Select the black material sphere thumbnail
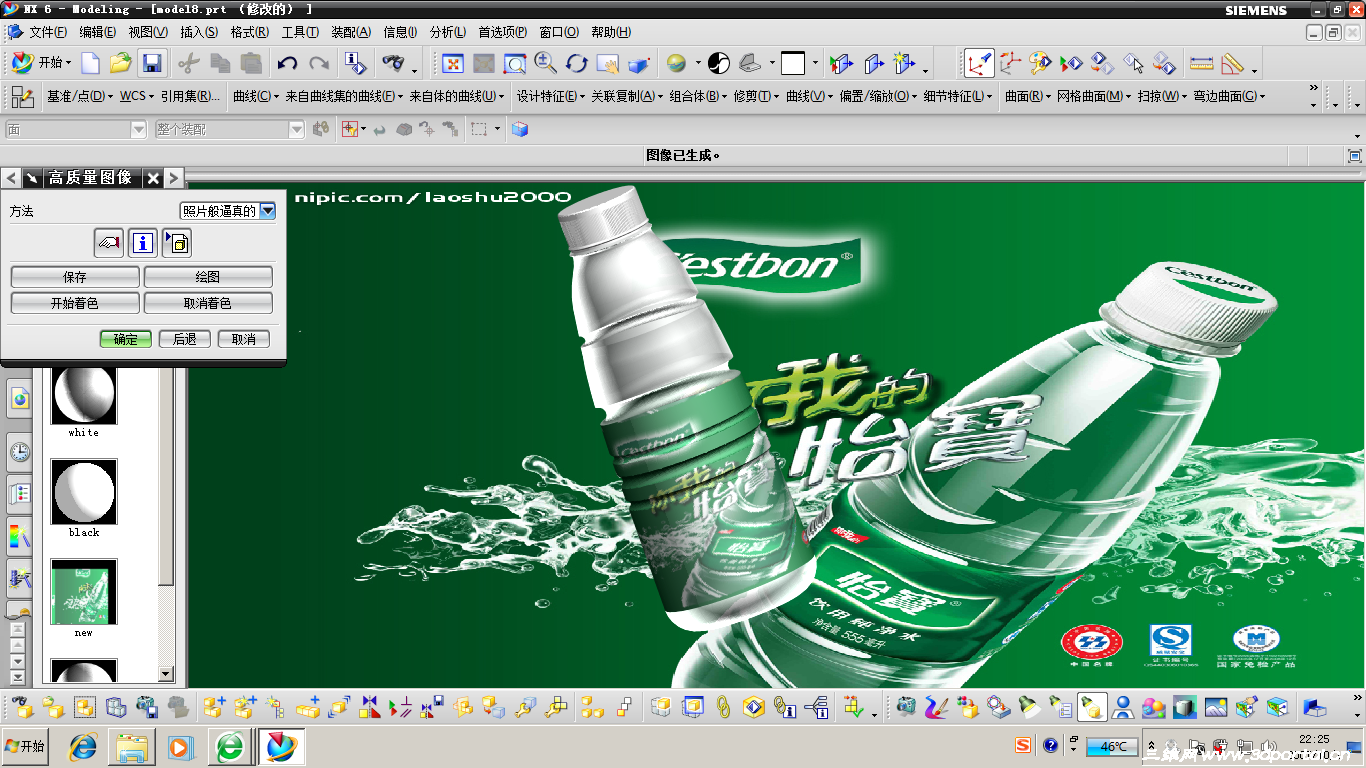The width and height of the screenshot is (1366, 768). 84,492
